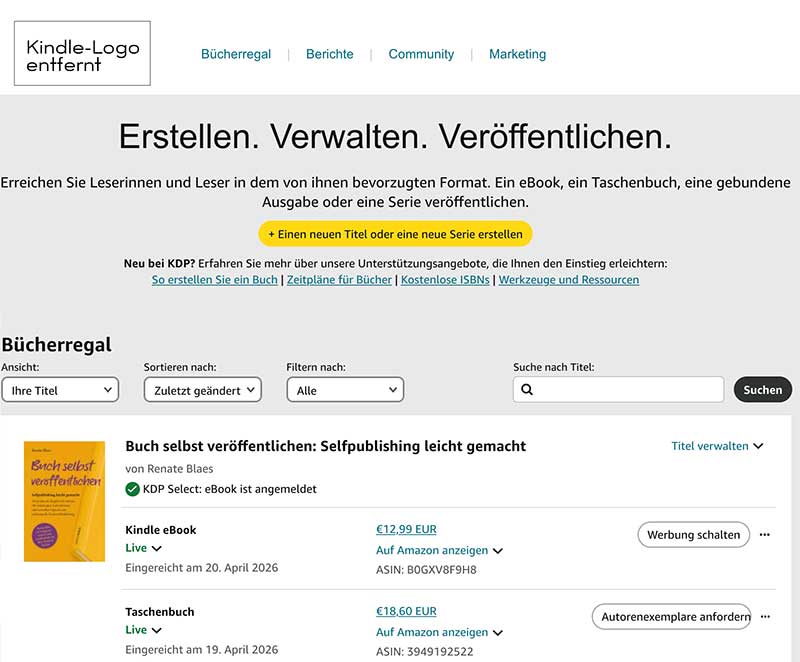The height and width of the screenshot is (662, 800).
Task: Open the Ansicht 'Ihre Titel' dropdown
Action: pyautogui.click(x=60, y=390)
